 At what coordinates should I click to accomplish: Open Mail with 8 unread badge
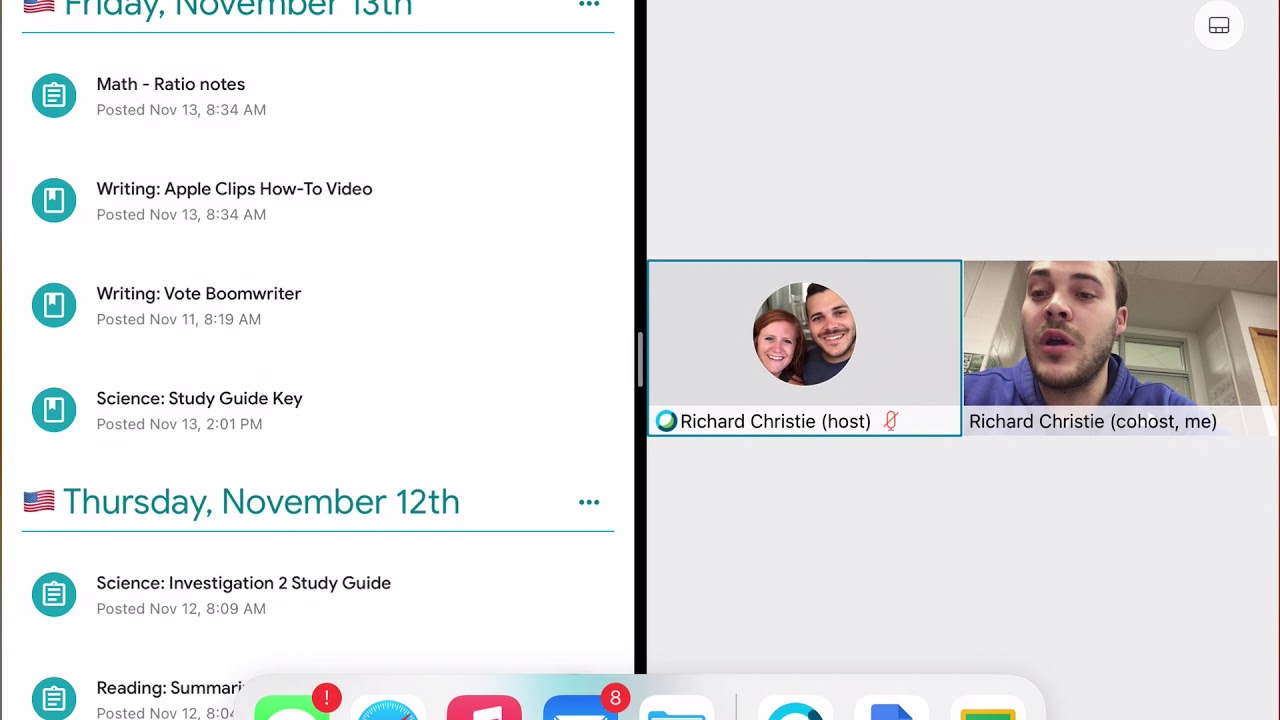(x=582, y=707)
